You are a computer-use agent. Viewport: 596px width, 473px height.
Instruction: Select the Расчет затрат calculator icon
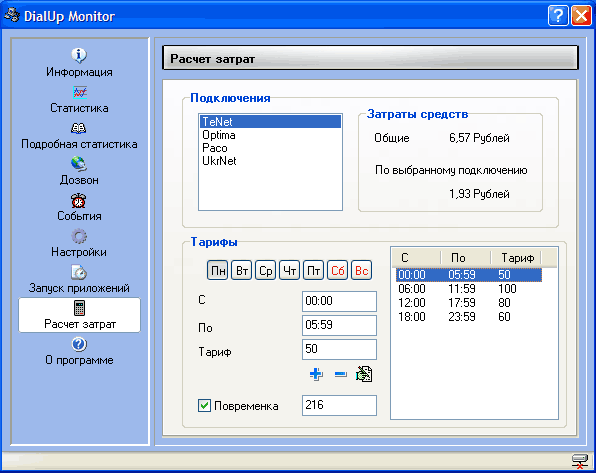pos(79,308)
